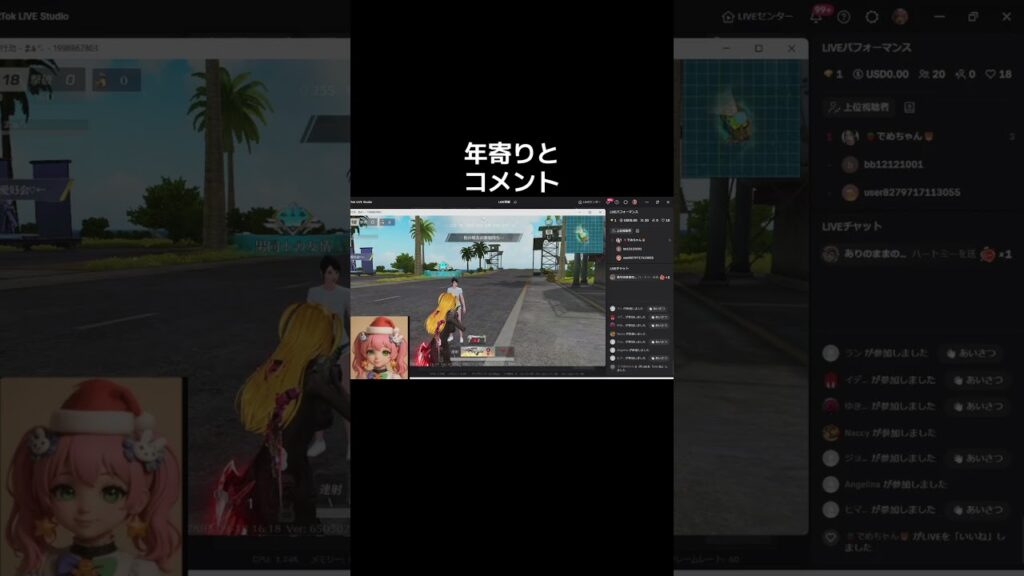
Task: Maximize the inner game capture window
Action: point(758,48)
